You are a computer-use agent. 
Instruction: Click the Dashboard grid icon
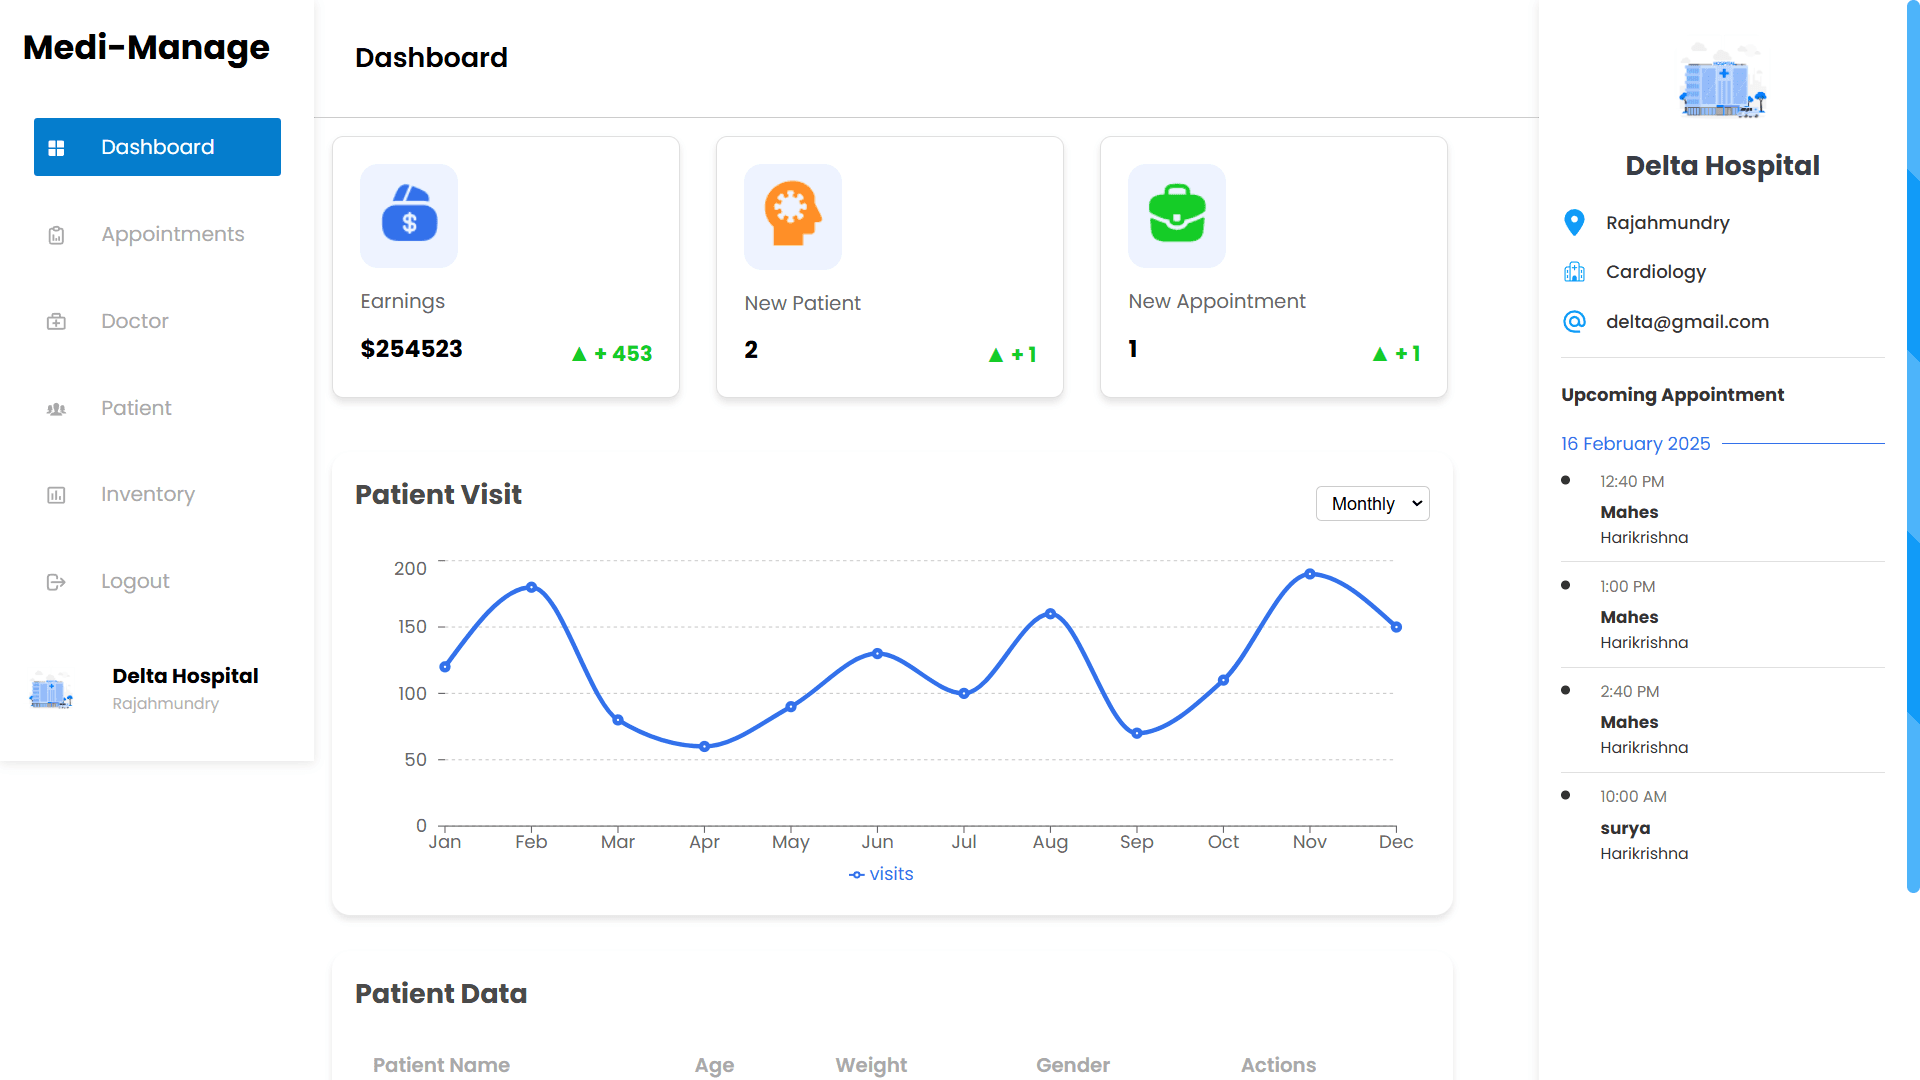(x=56, y=148)
